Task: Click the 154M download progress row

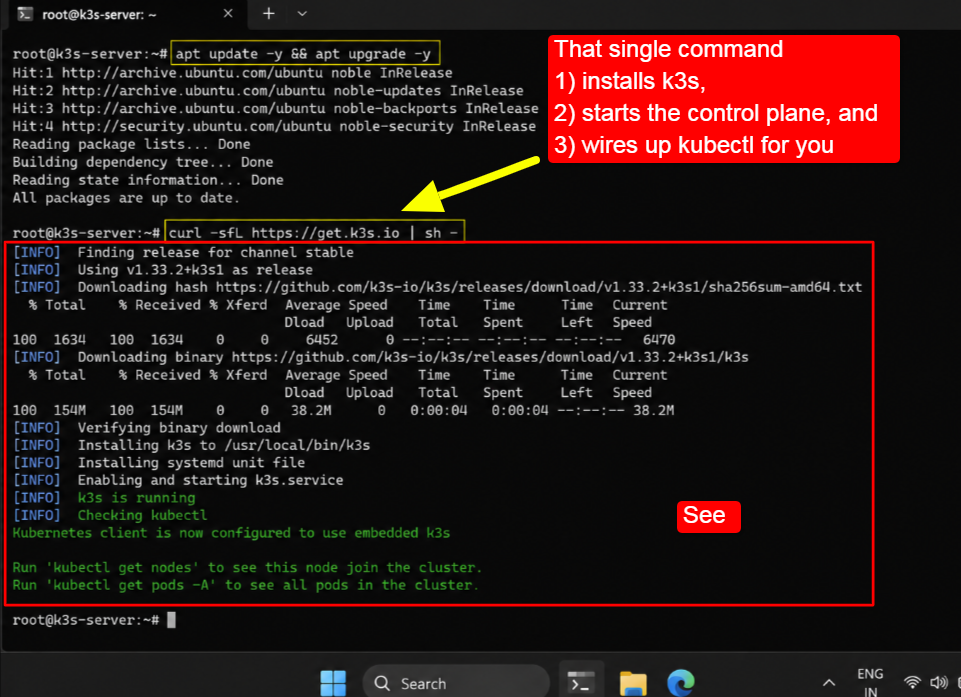Action: (x=343, y=410)
